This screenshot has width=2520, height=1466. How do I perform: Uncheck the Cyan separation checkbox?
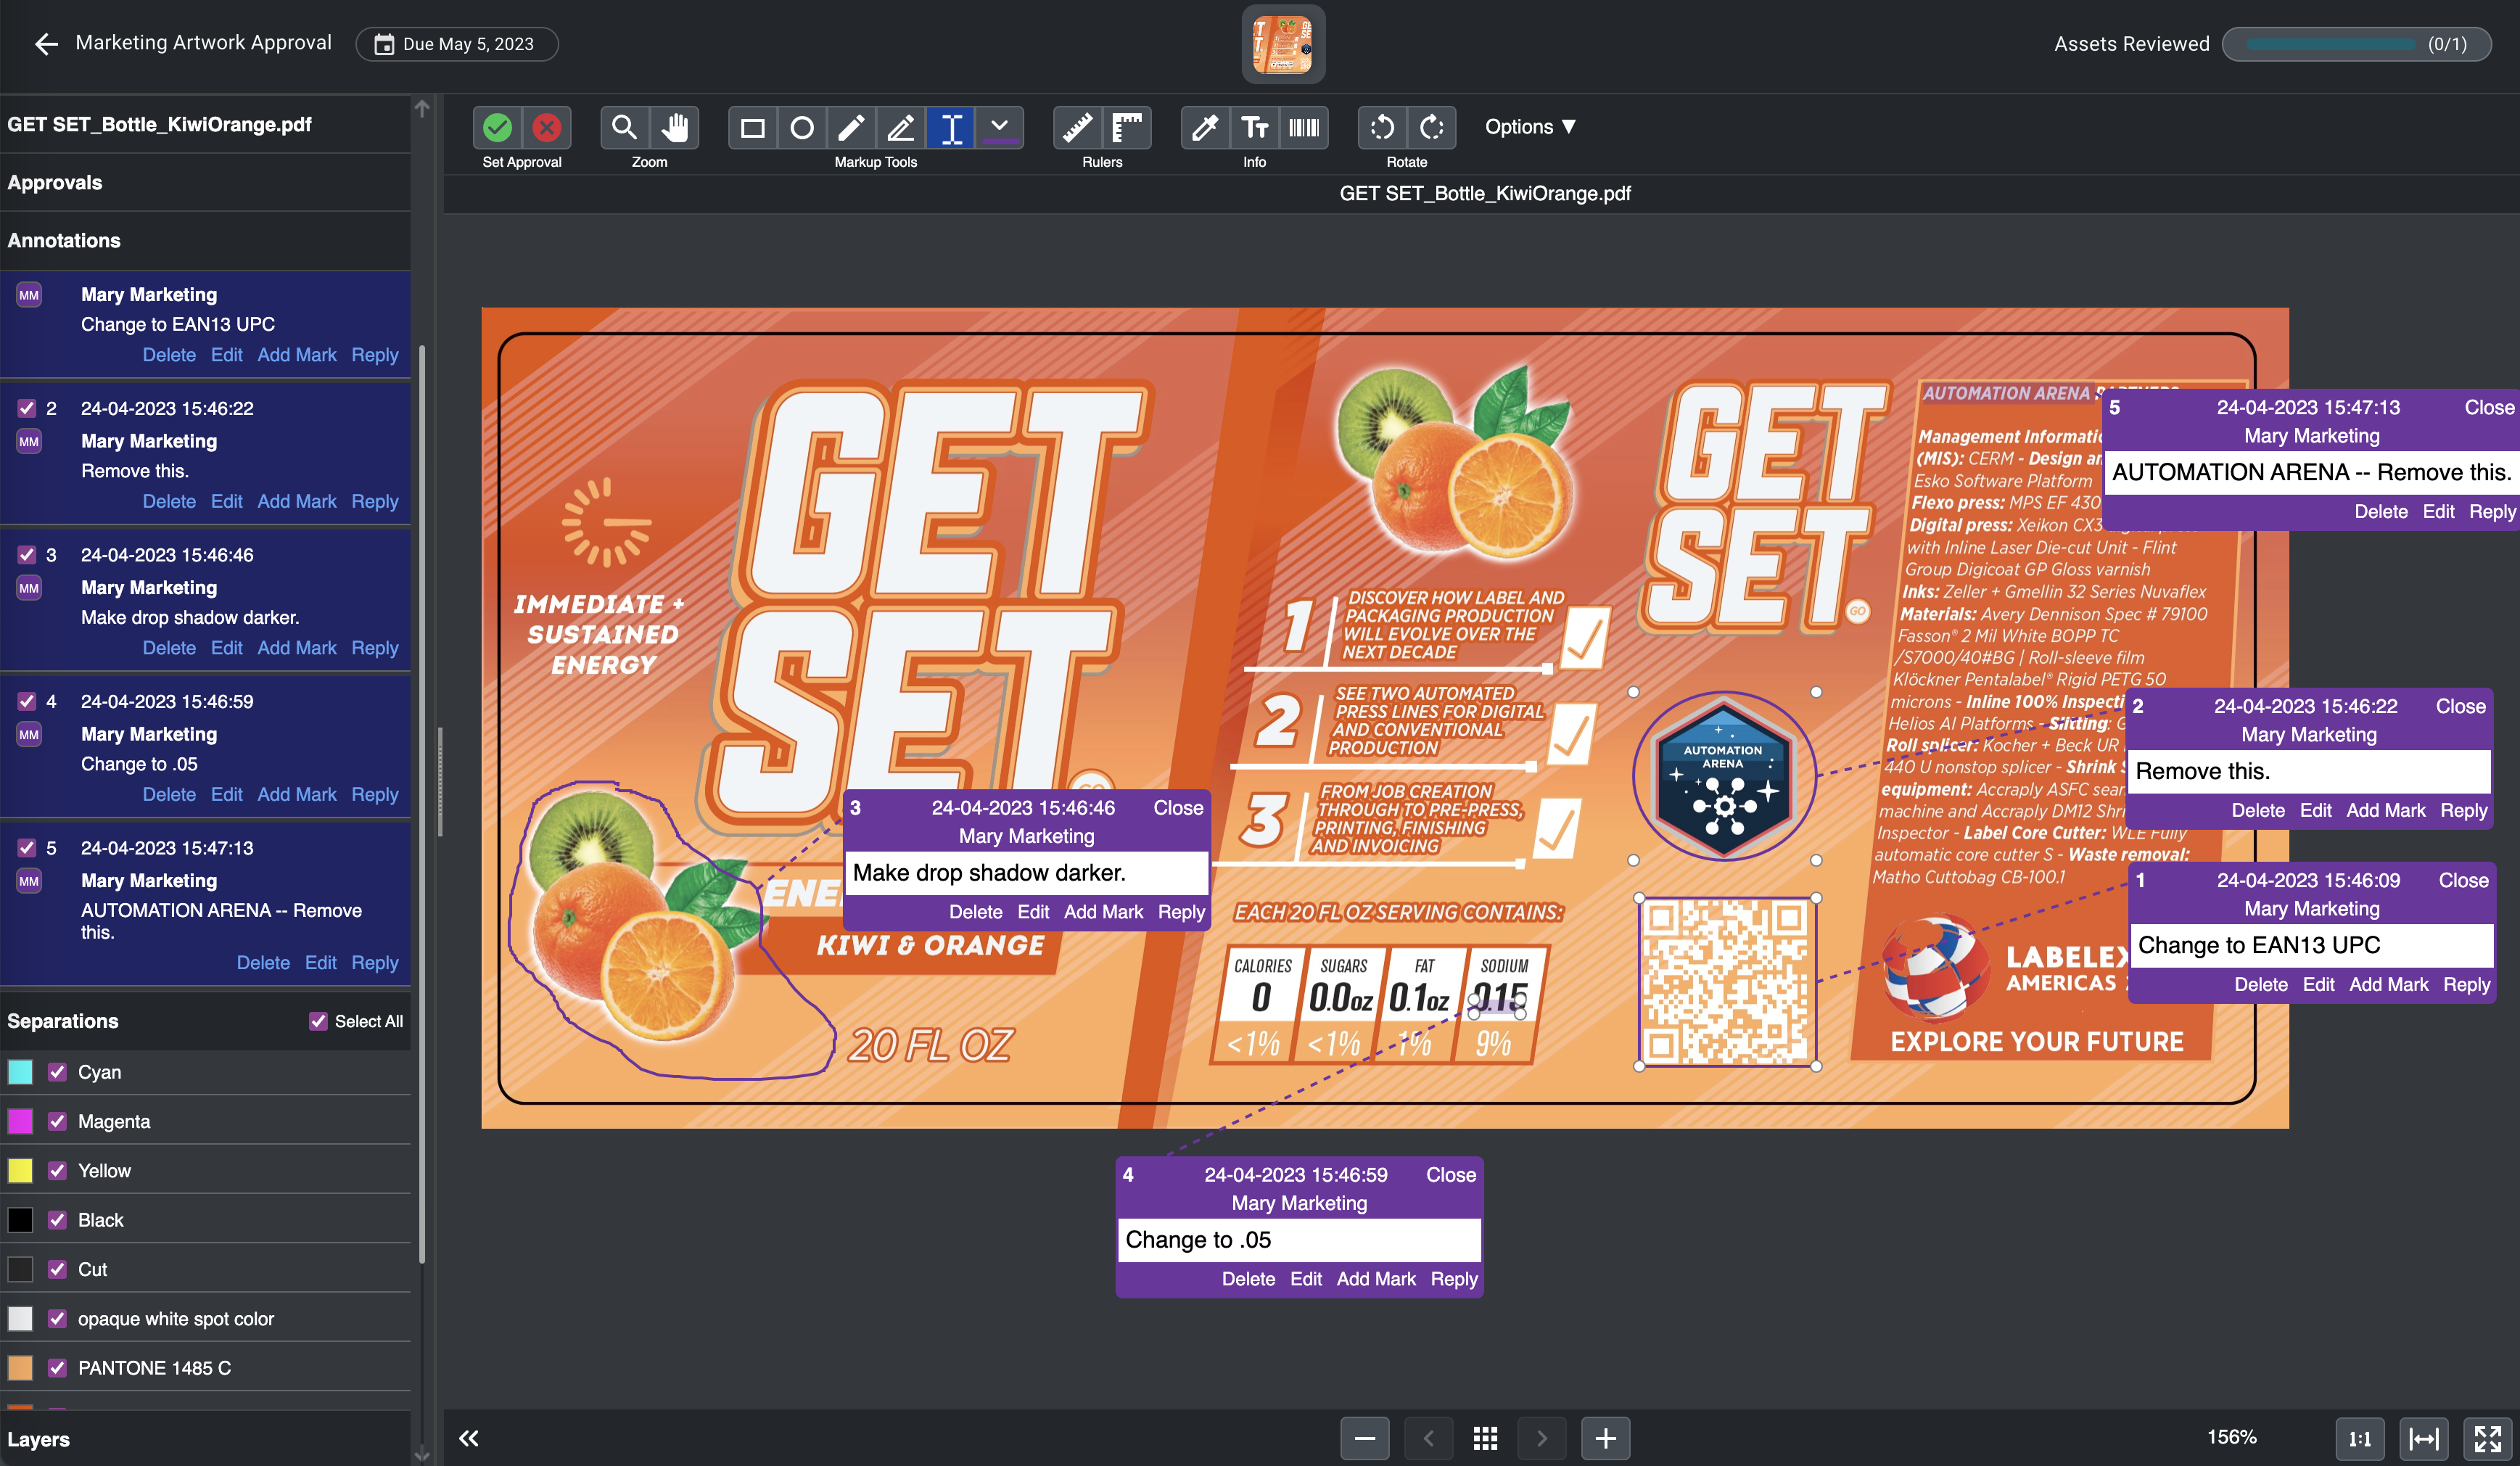click(57, 1072)
